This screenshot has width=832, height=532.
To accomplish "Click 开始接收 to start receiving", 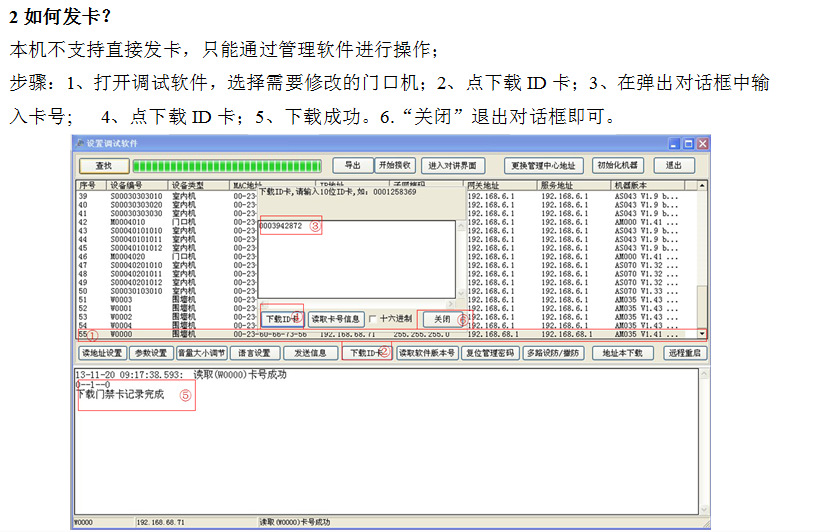I will (x=394, y=165).
